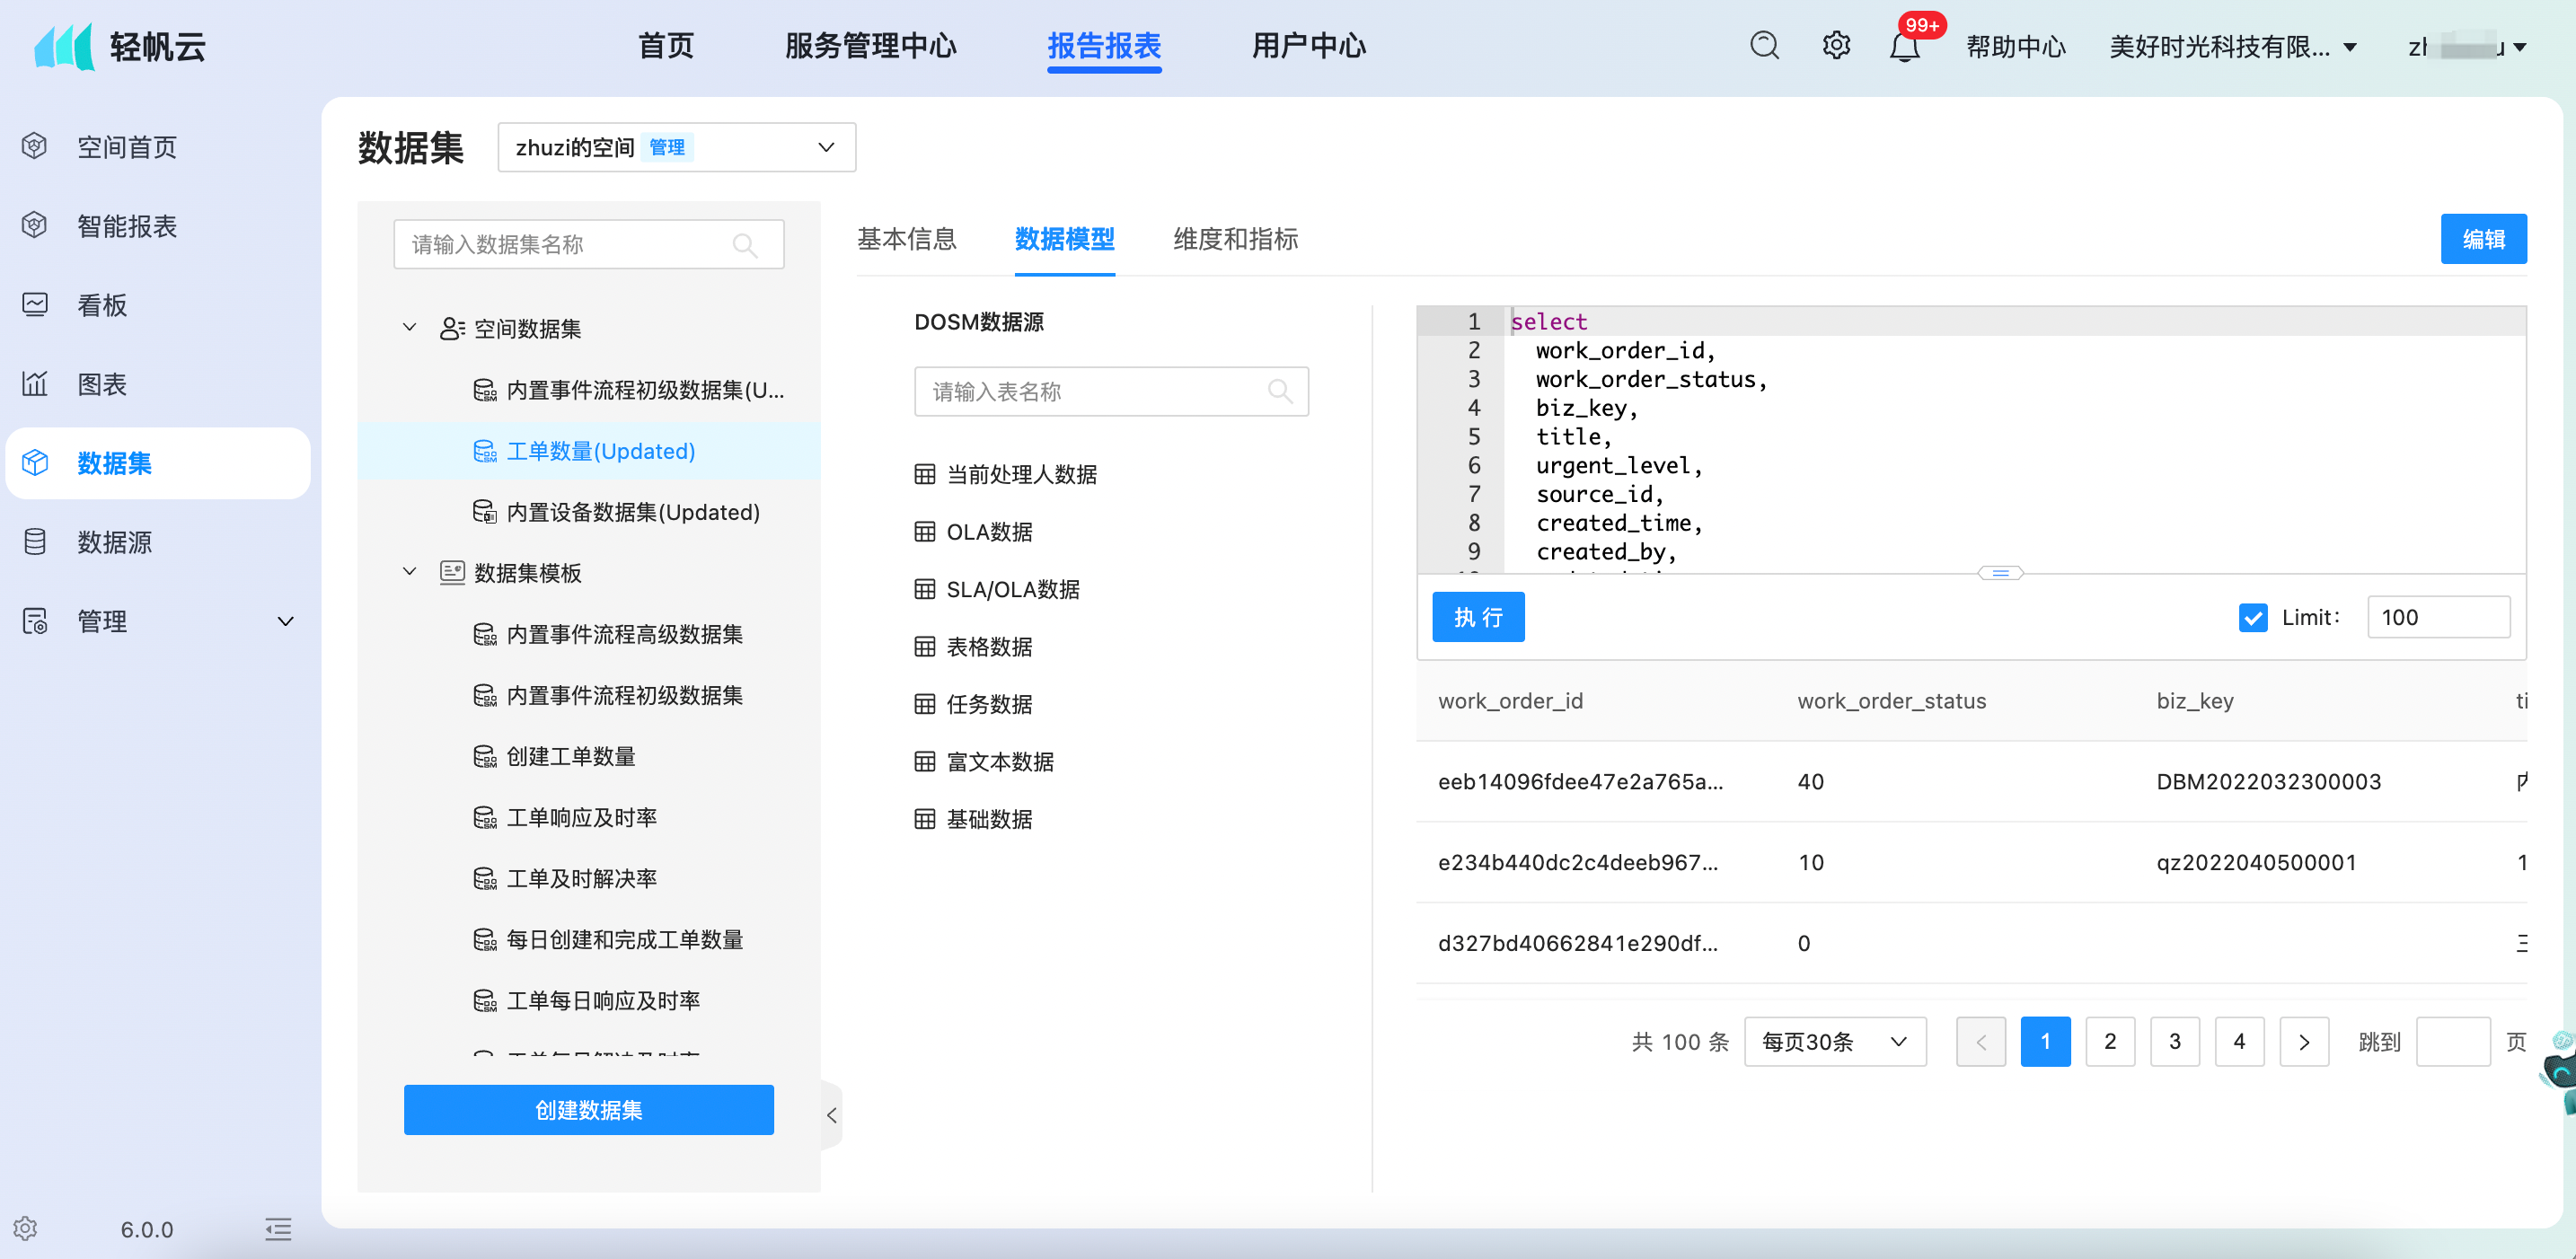Open the 每页30条 page size dropdown
The width and height of the screenshot is (2576, 1259).
click(1834, 1041)
